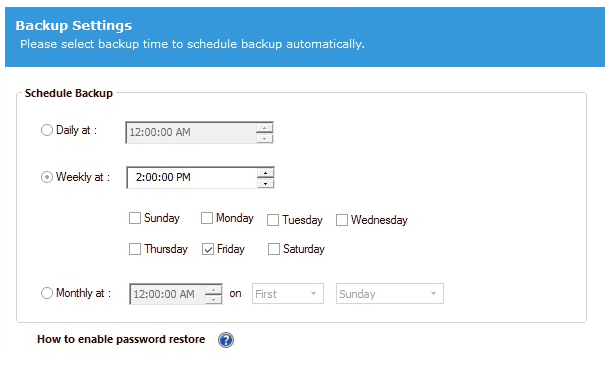Select the Monthly at radio button
This screenshot has height=382, width=612.
coord(47,293)
